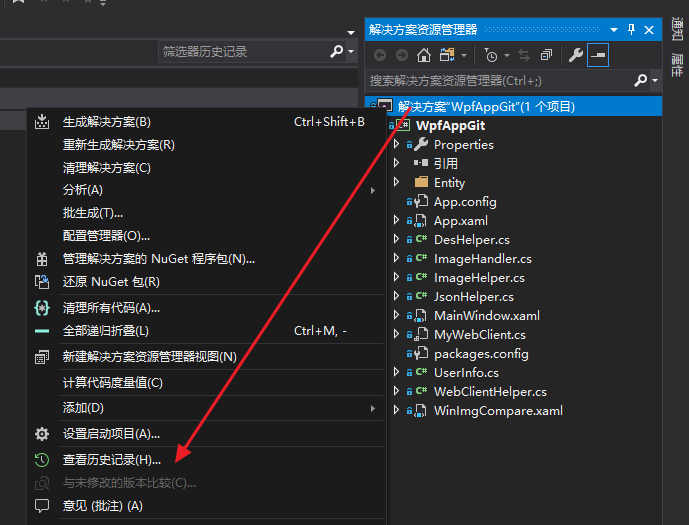Open Solution Explorer search options dropdown

coord(655,81)
